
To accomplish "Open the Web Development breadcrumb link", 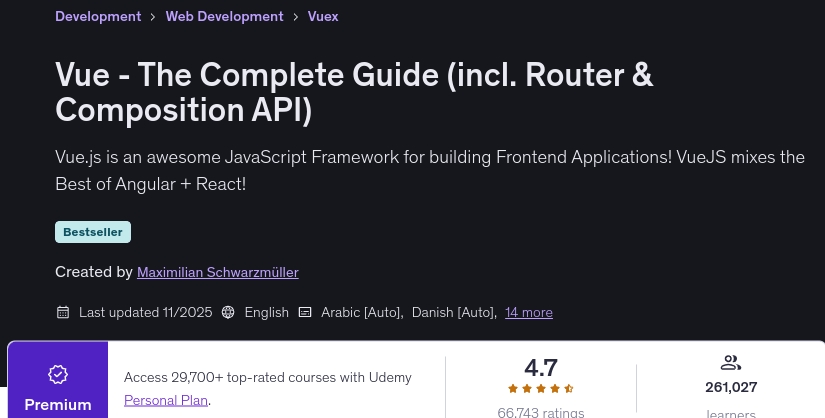I will [225, 16].
